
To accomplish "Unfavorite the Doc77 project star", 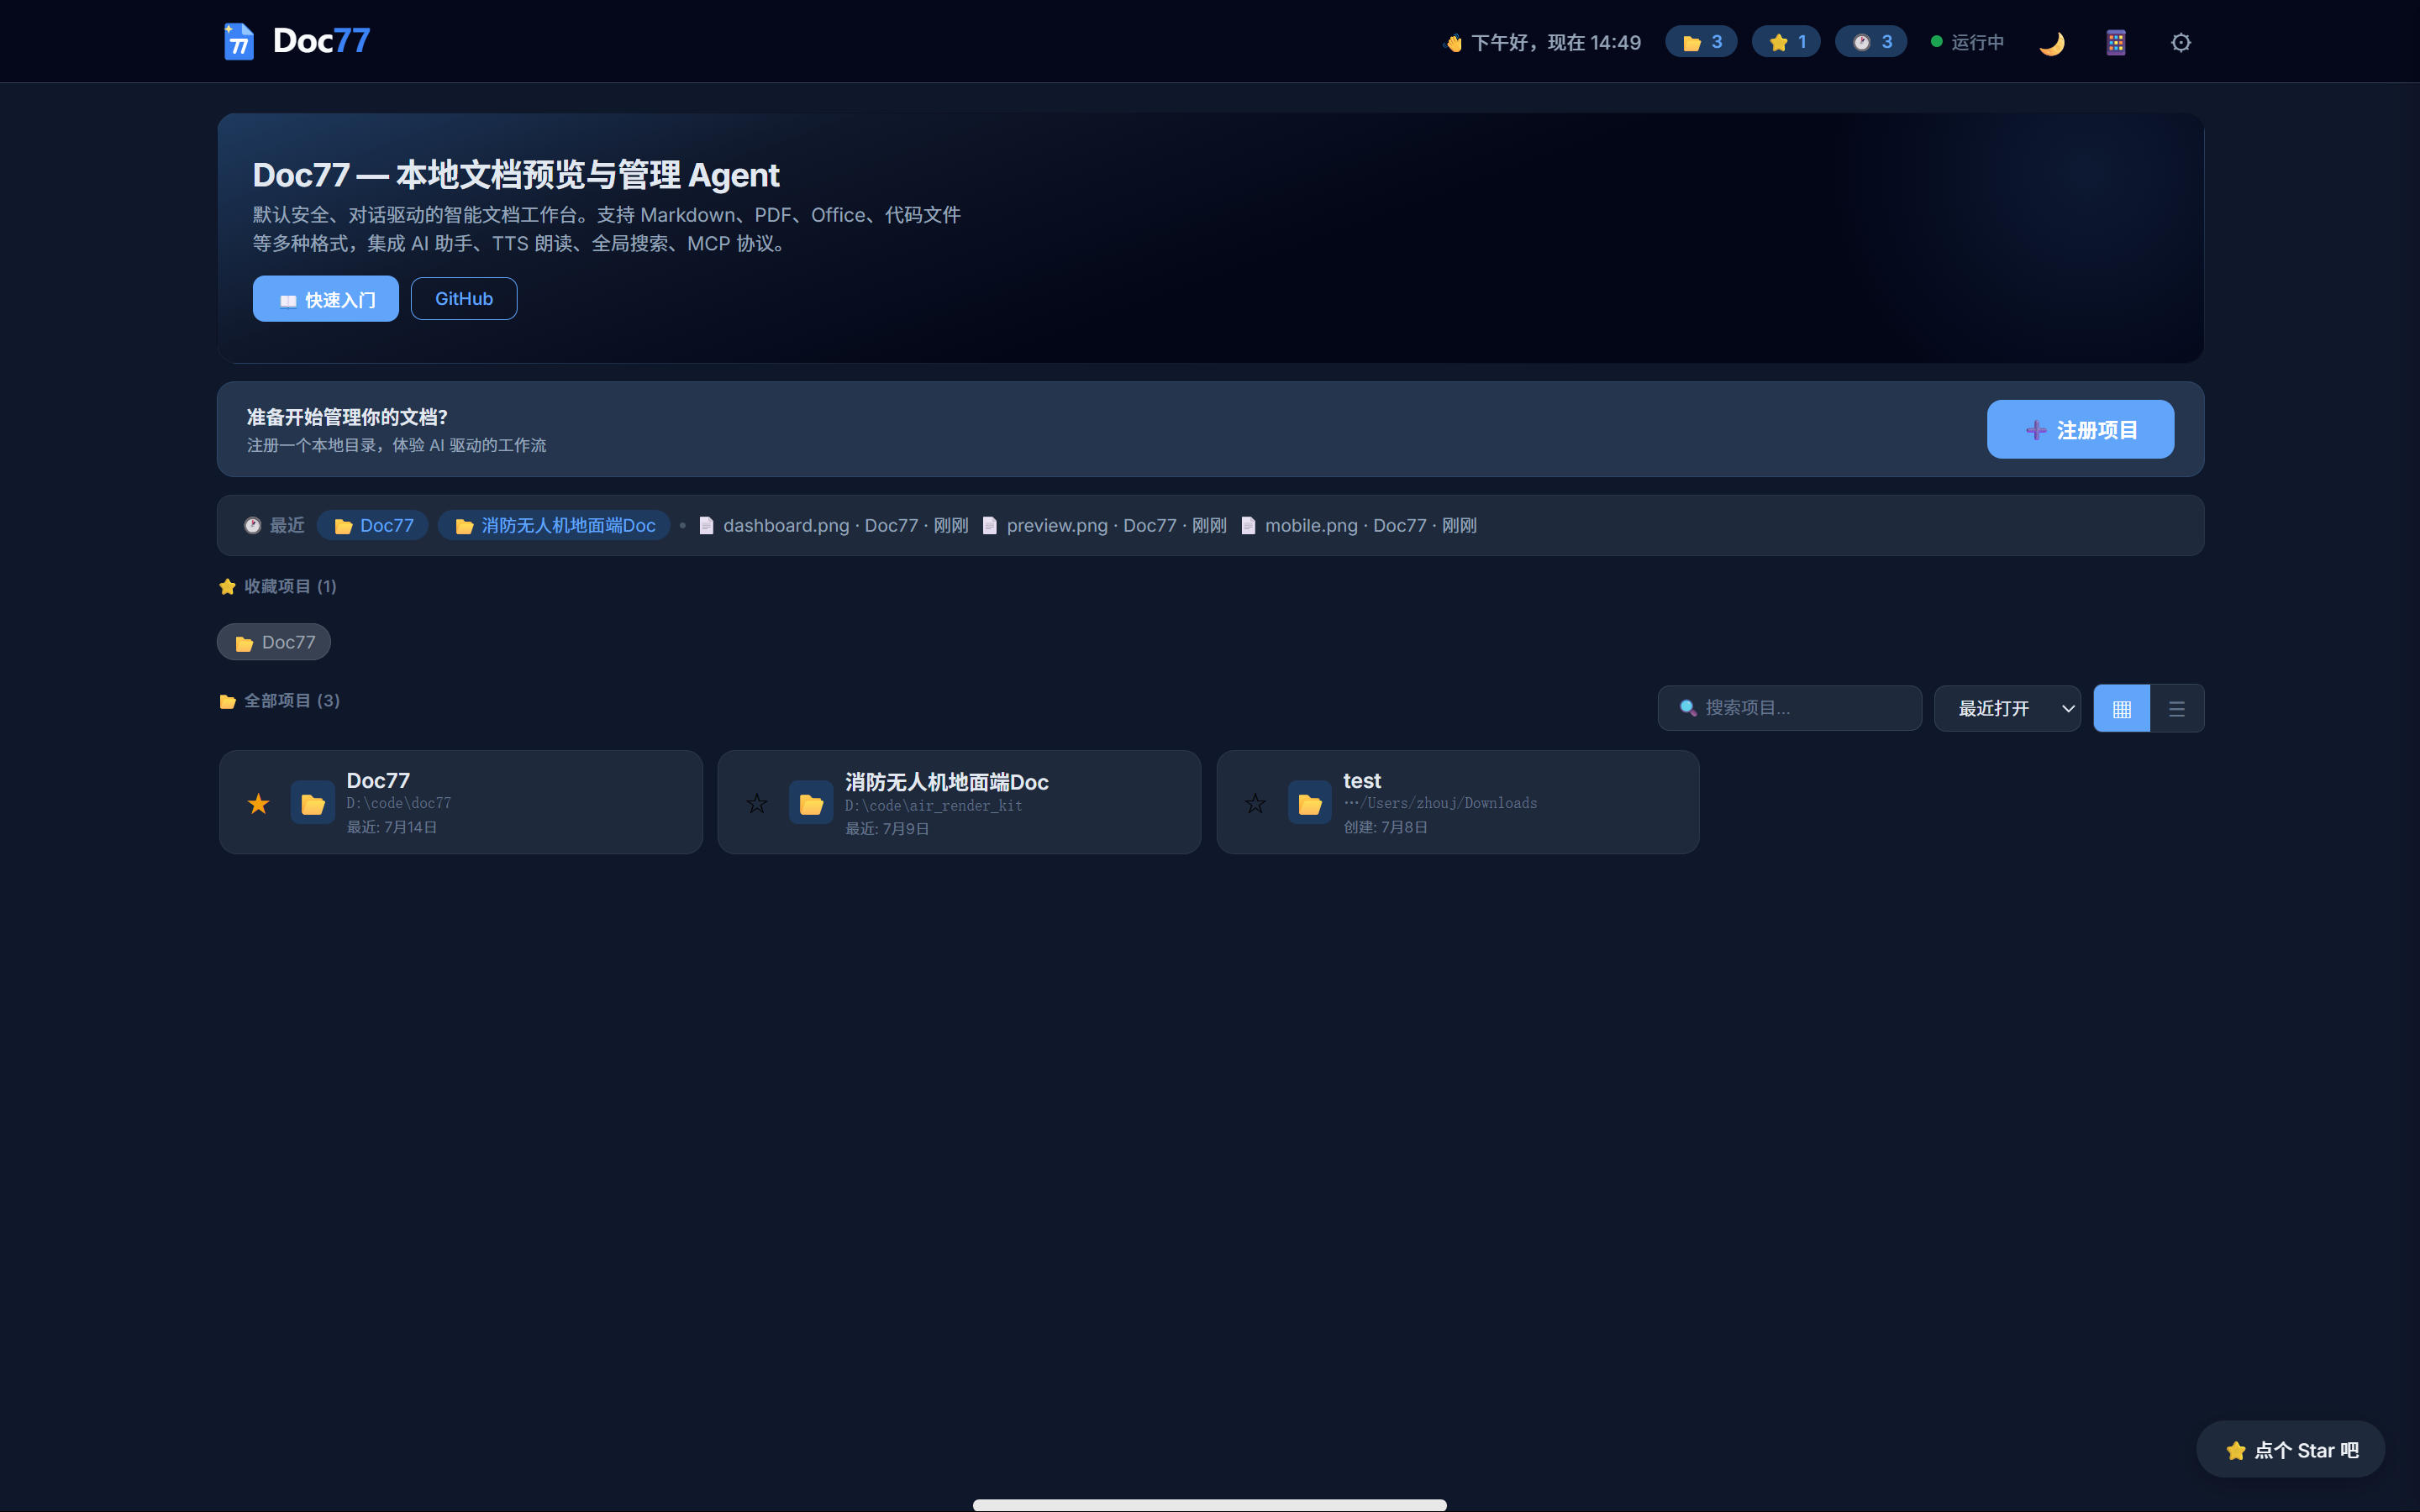I will (259, 803).
